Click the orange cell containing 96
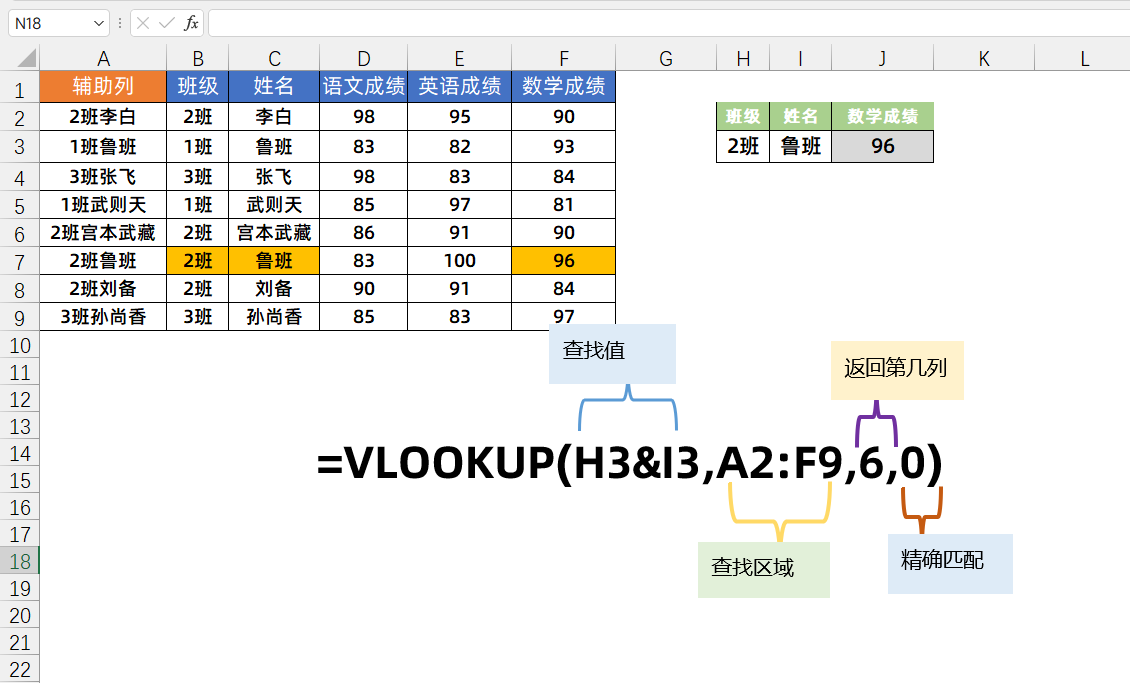The height and width of the screenshot is (683, 1130). coord(563,261)
